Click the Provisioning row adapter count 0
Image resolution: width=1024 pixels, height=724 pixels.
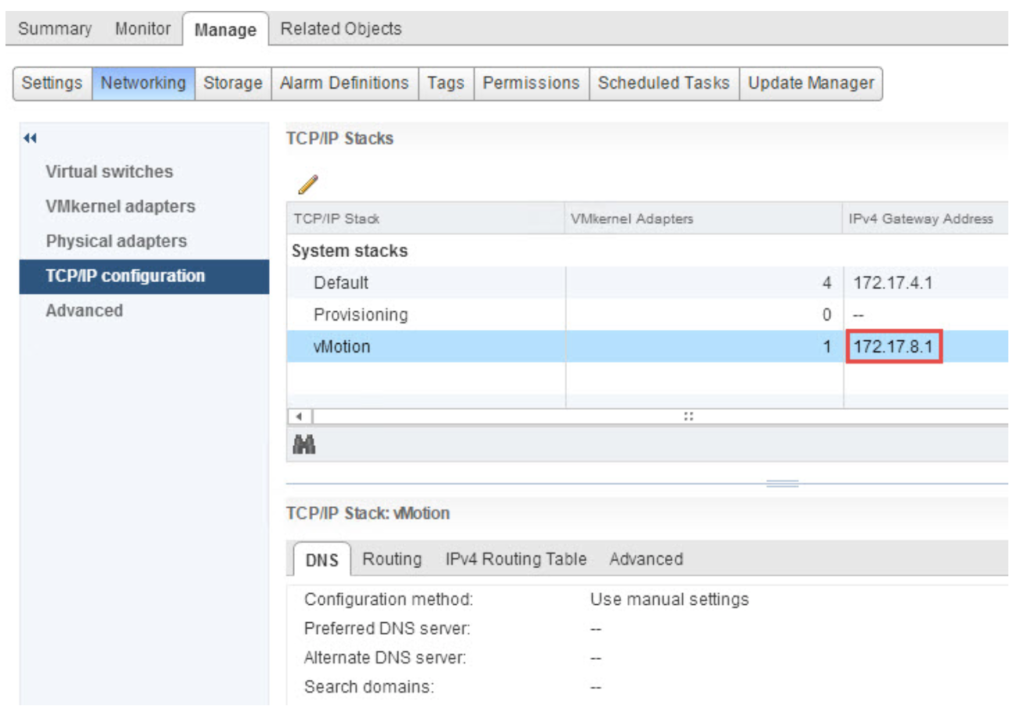point(826,315)
